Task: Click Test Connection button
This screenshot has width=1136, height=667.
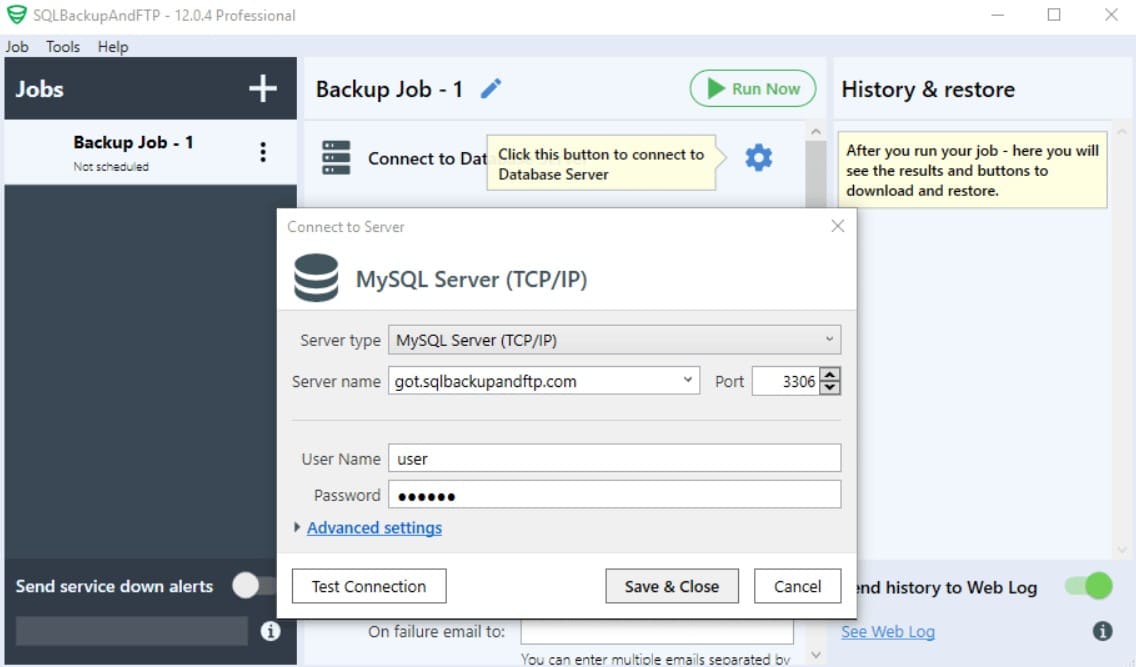Action: tap(369, 586)
